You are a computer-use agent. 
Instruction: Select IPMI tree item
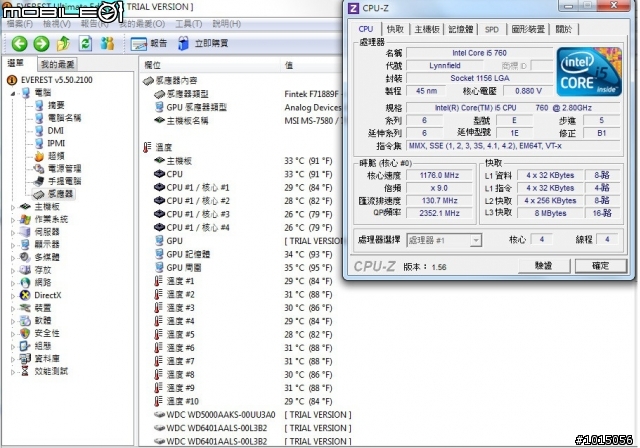click(x=56, y=143)
